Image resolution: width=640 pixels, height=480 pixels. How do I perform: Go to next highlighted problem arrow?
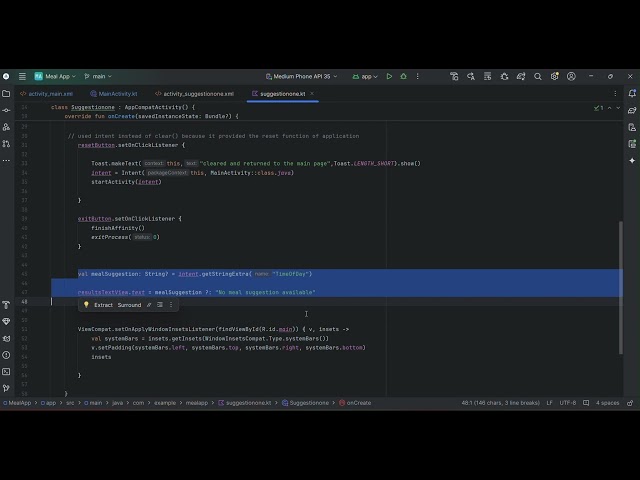pos(618,108)
